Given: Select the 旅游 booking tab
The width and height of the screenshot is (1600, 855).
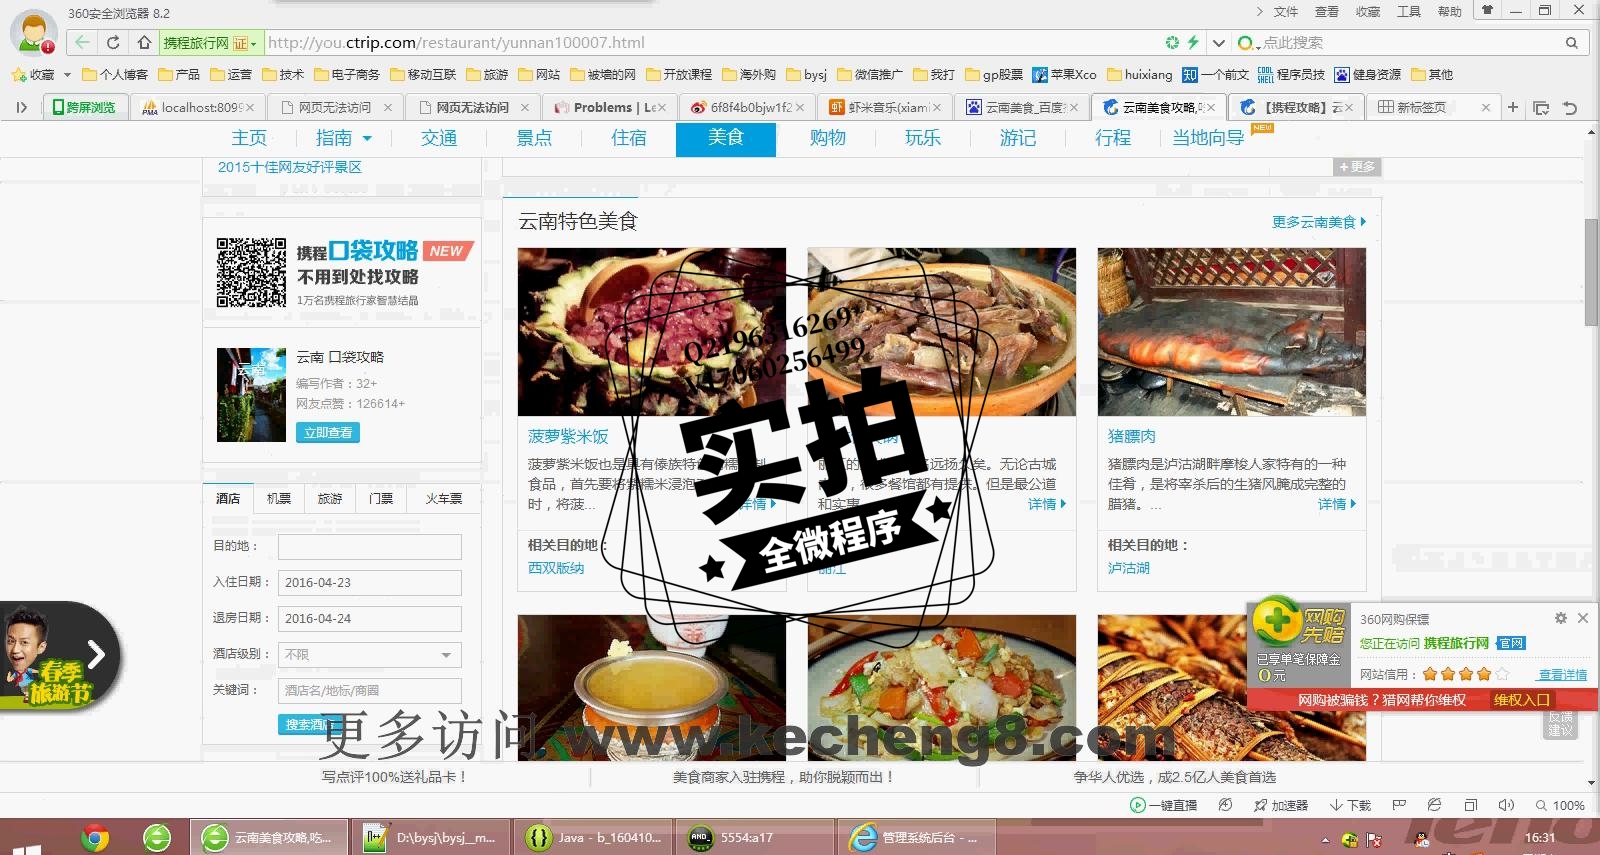Looking at the screenshot, I should (330, 498).
